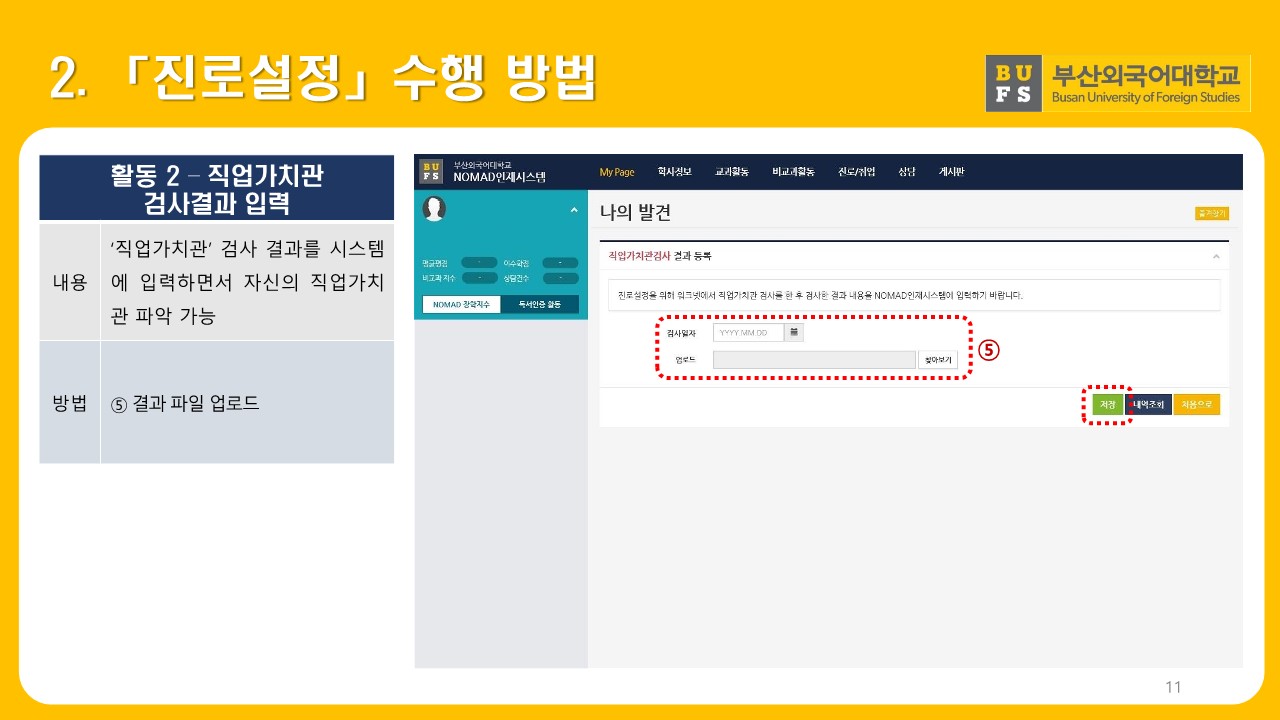The height and width of the screenshot is (720, 1280).
Task: Switch to the NOMAD 장학지수 tab
Action: 461,304
